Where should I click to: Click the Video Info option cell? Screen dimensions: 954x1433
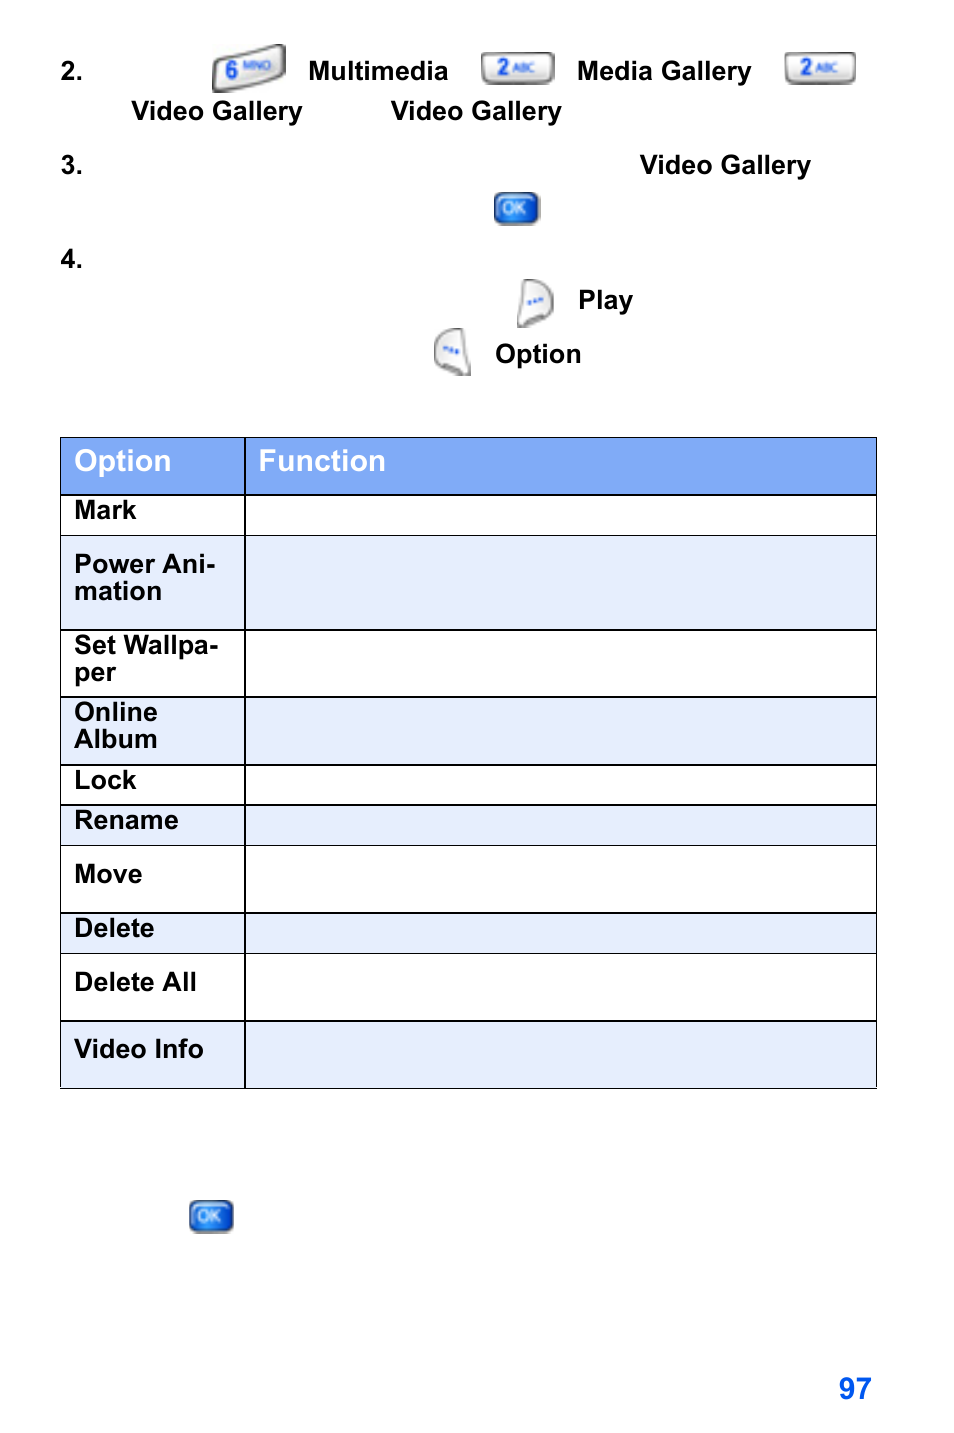(153, 1055)
